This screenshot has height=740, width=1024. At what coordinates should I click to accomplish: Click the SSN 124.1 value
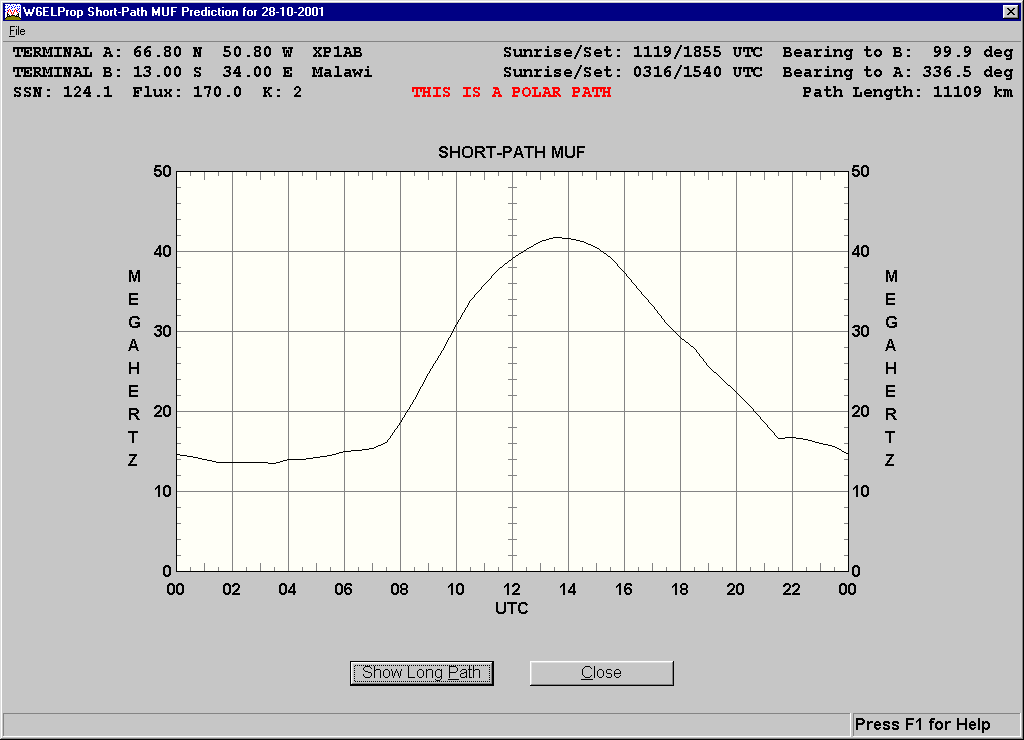pos(63,92)
